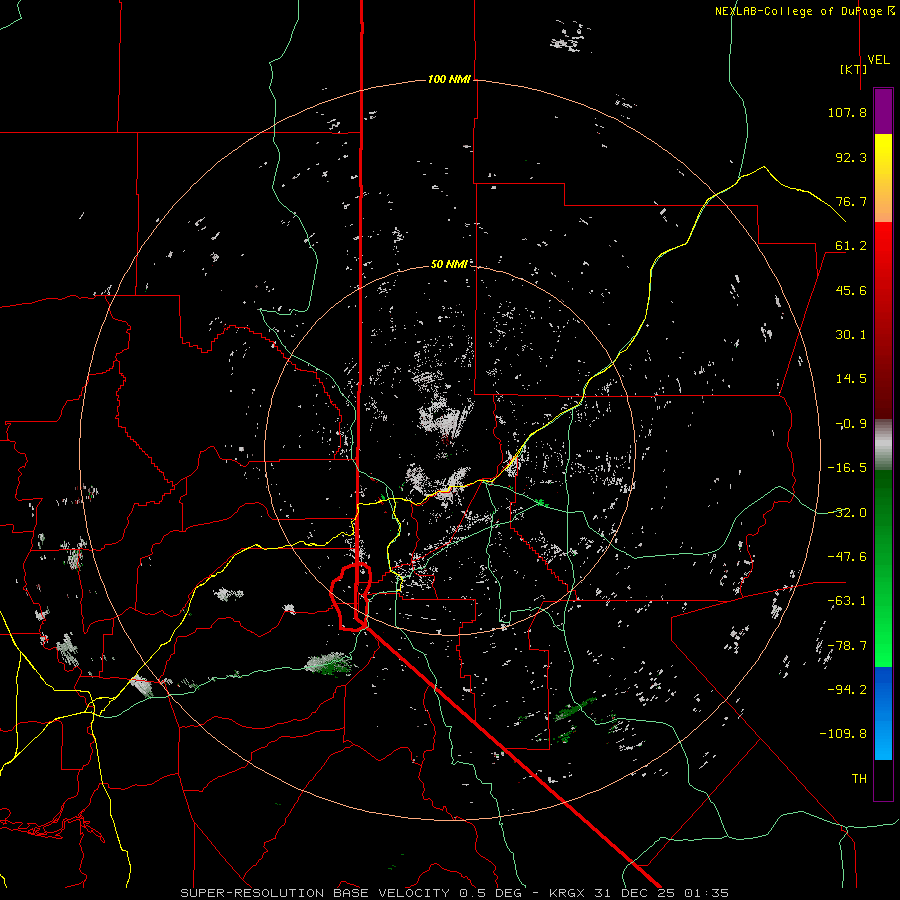
Task: Select the 61.2 legend value
Action: [851, 246]
